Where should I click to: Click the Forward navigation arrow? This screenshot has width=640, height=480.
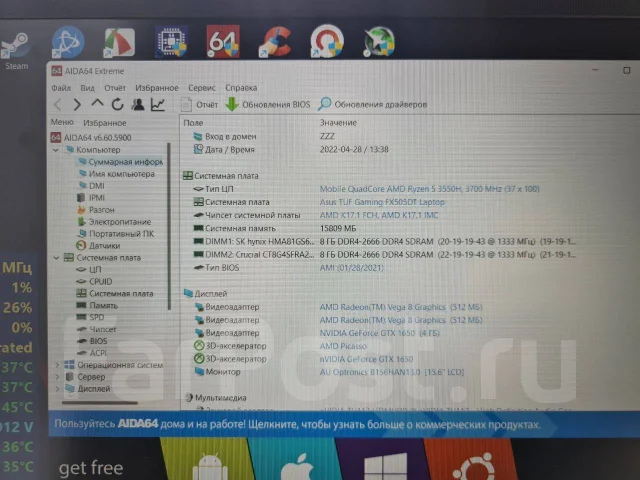tap(77, 105)
